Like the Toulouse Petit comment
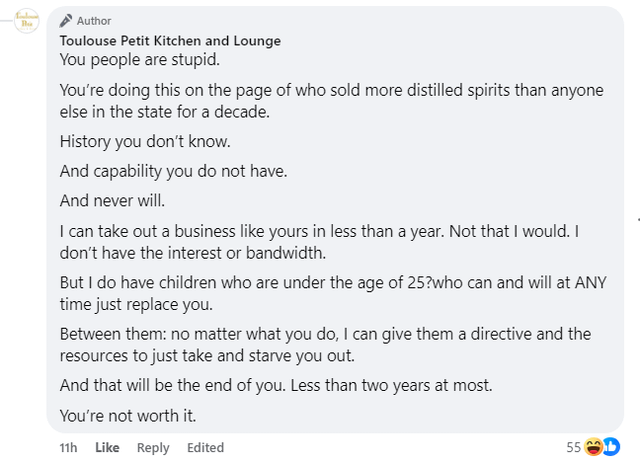Viewport: 640px width, 463px height. (x=108, y=448)
